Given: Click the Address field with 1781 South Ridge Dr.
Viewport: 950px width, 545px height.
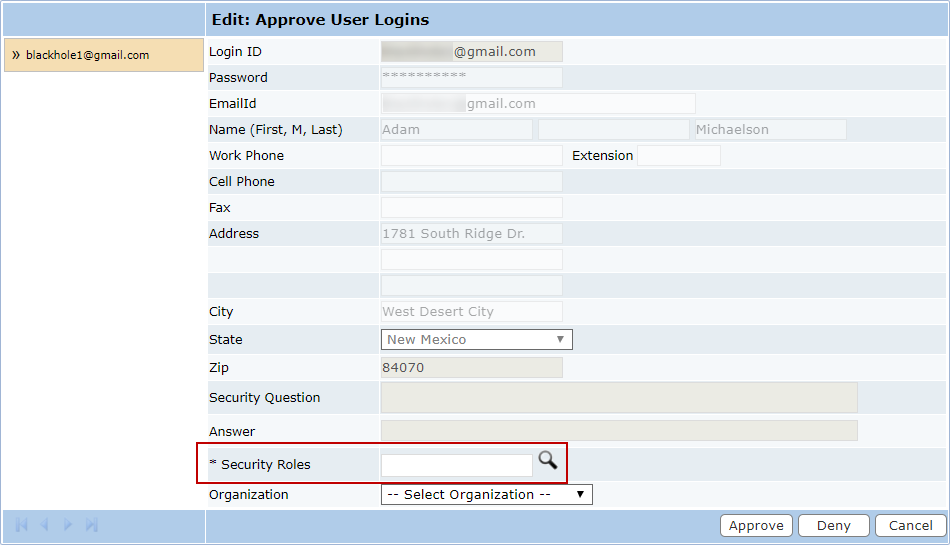Looking at the screenshot, I should [x=471, y=234].
